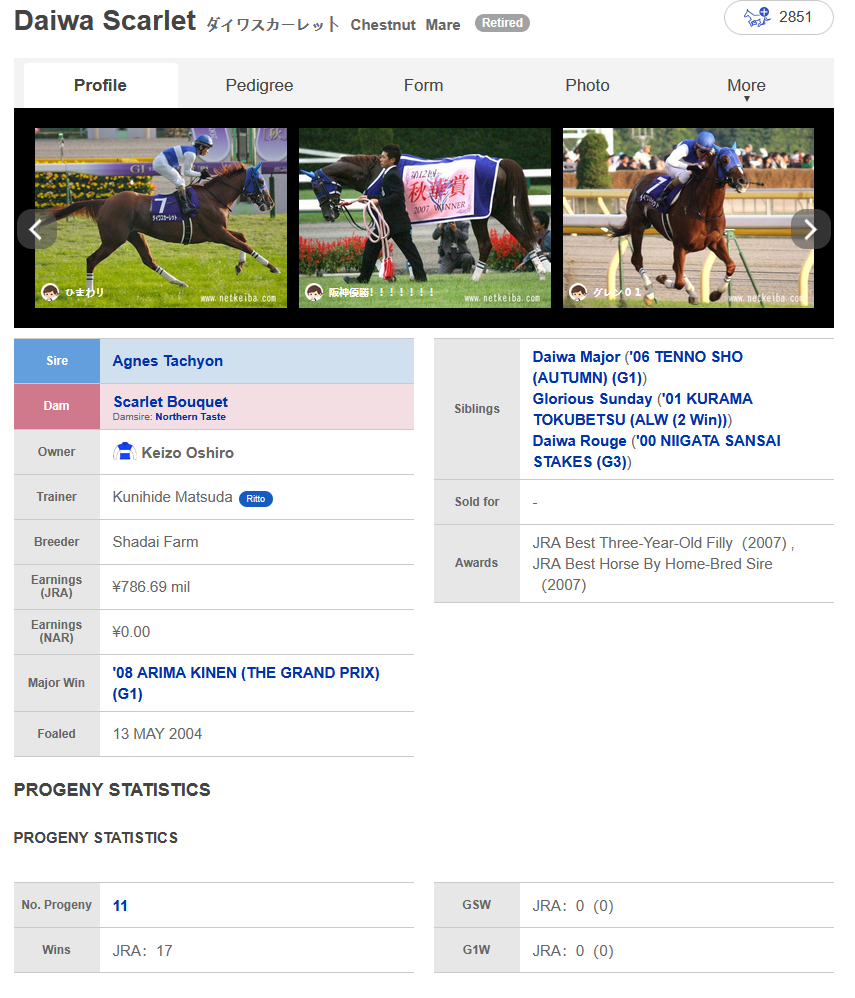
Task: Click the JRA Best Three-Year-Old Filly award text
Action: click(x=661, y=543)
